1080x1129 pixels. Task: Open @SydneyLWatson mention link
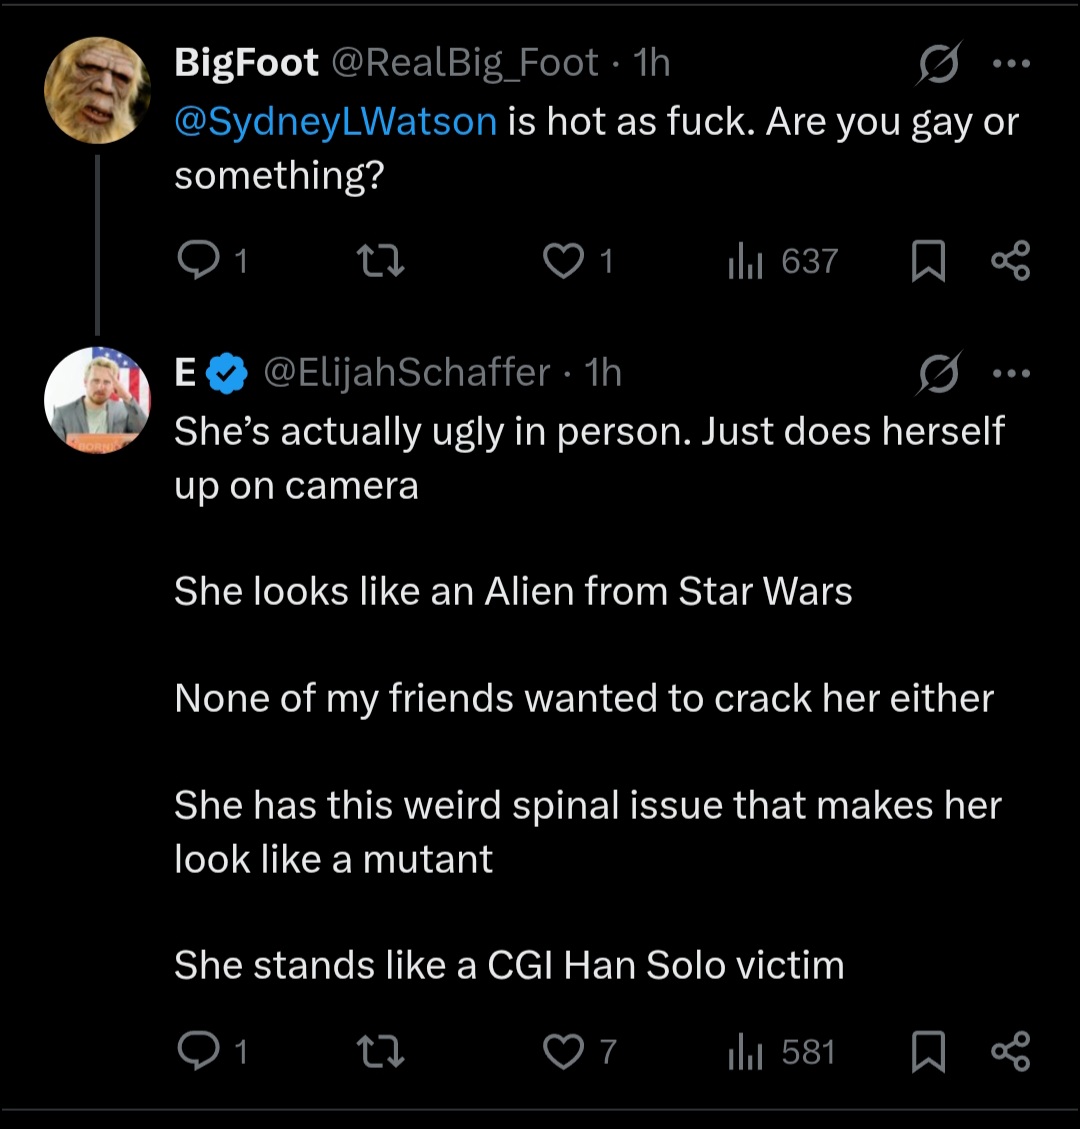tap(336, 121)
